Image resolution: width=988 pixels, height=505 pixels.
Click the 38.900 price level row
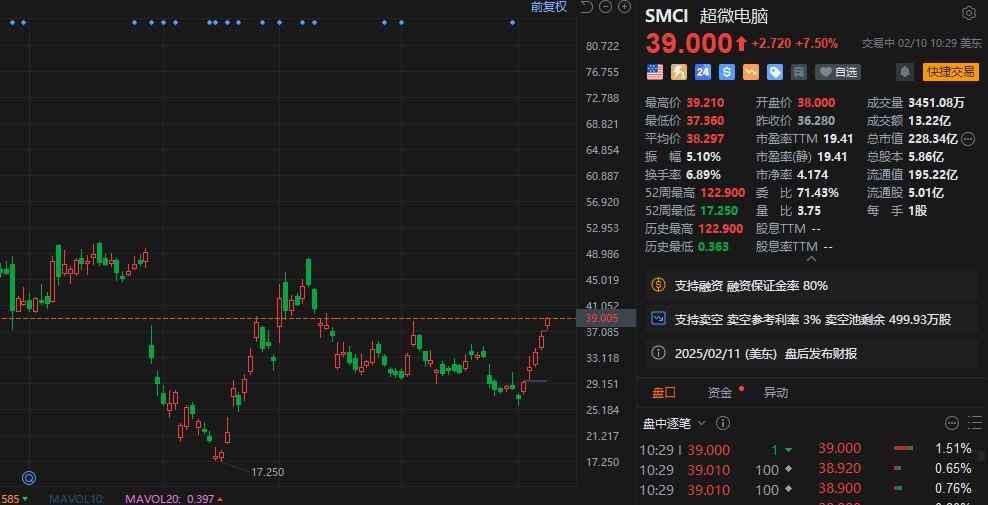(895, 489)
